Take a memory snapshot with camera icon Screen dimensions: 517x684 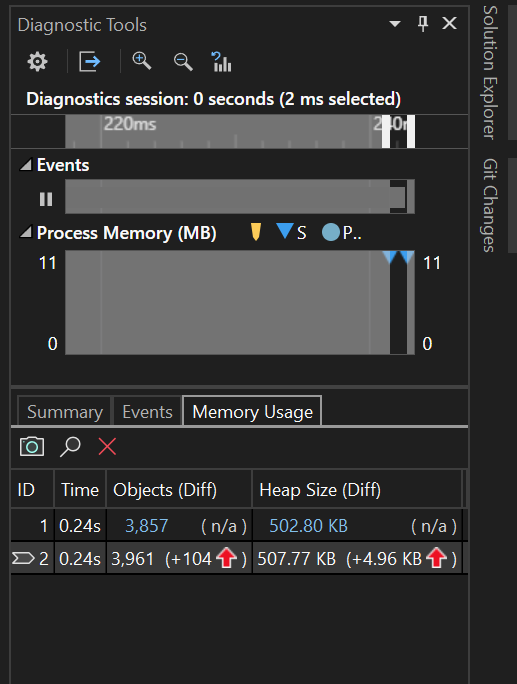(x=32, y=447)
